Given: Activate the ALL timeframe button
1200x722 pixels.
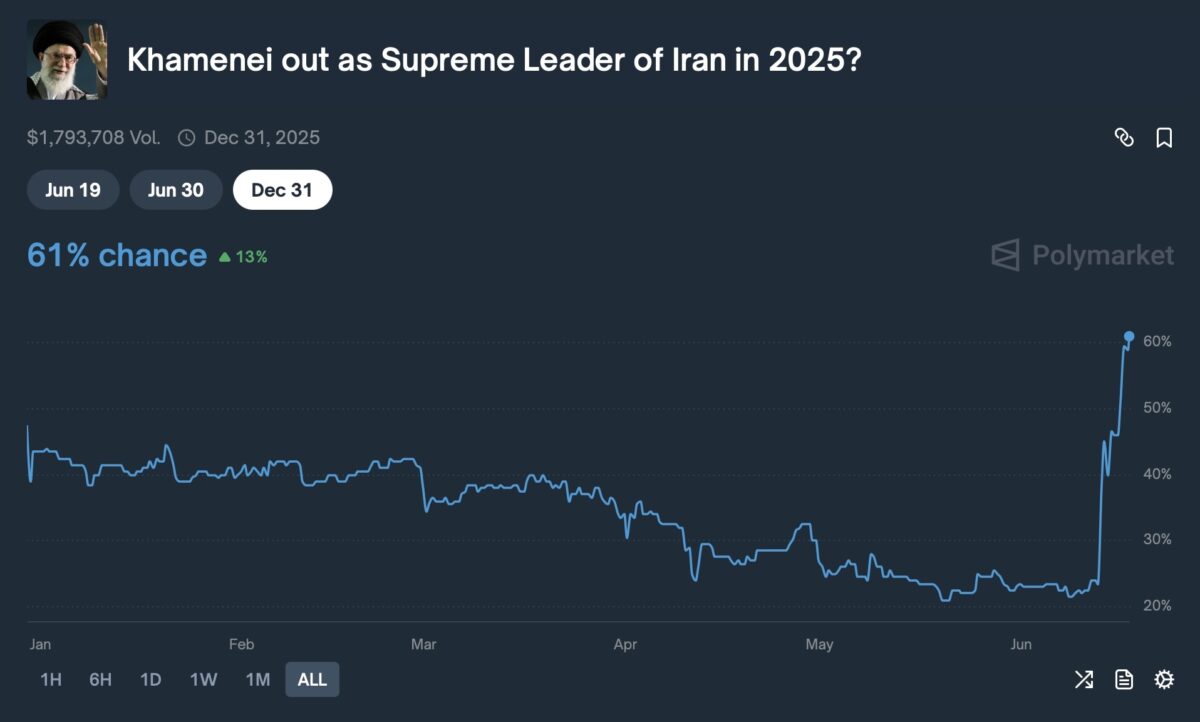Looking at the screenshot, I should coord(312,679).
